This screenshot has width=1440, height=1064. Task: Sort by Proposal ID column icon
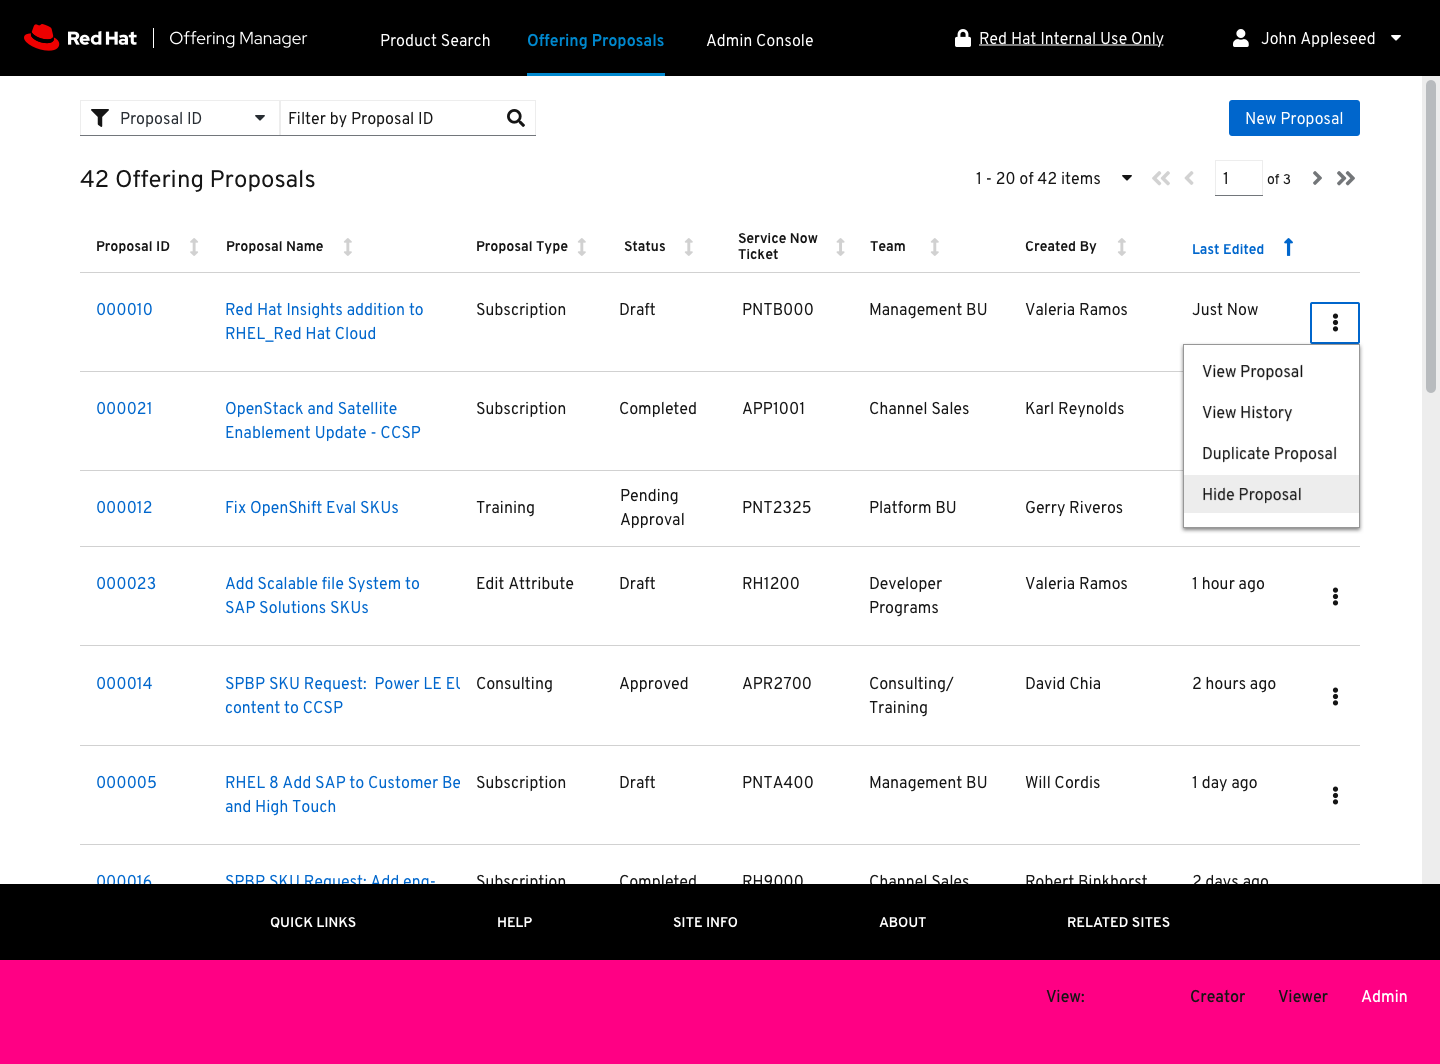click(x=194, y=247)
